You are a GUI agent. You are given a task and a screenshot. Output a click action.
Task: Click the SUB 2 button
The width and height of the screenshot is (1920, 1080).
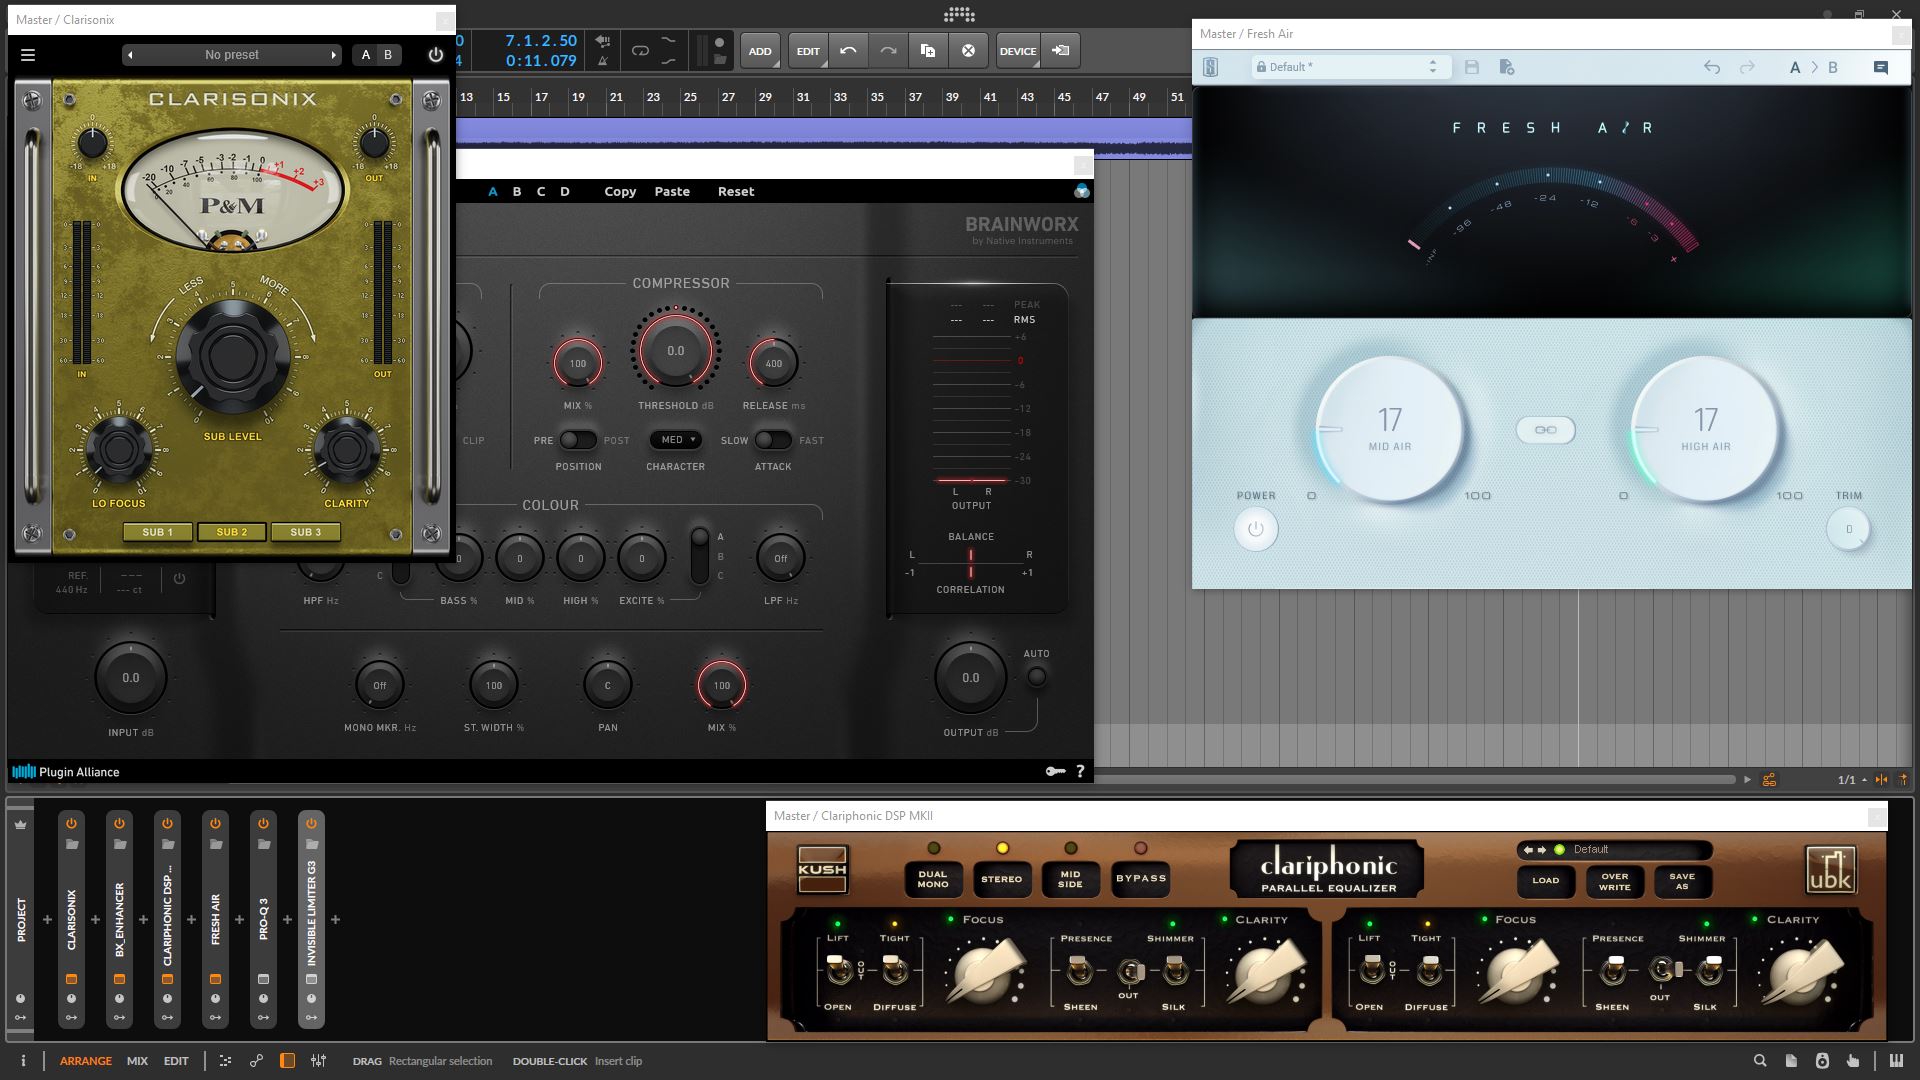[231, 532]
